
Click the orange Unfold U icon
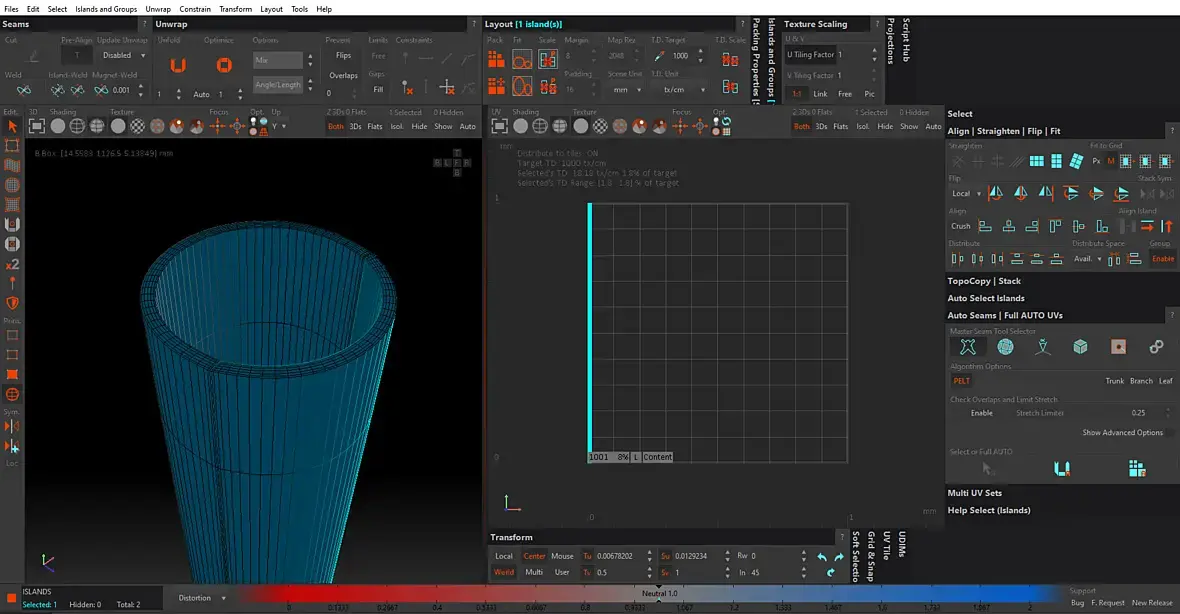tap(177, 66)
